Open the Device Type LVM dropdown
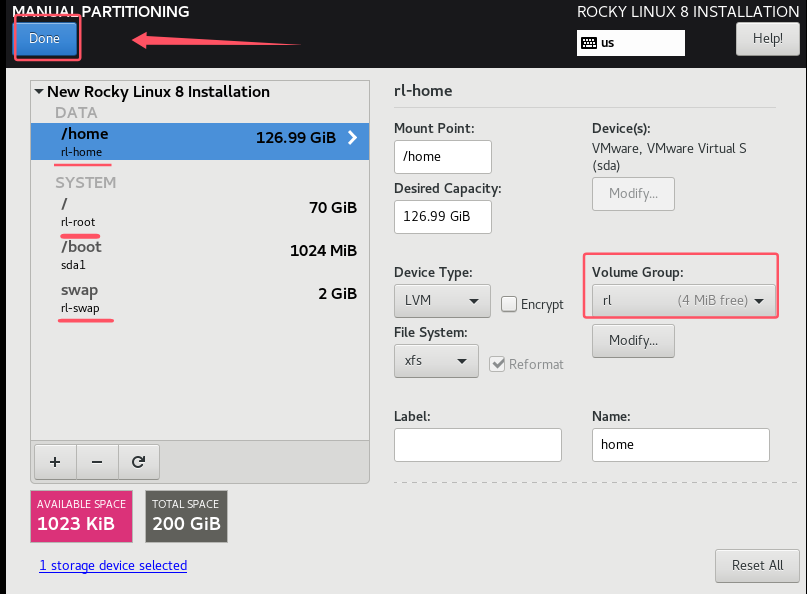The height and width of the screenshot is (594, 807). coord(442,301)
